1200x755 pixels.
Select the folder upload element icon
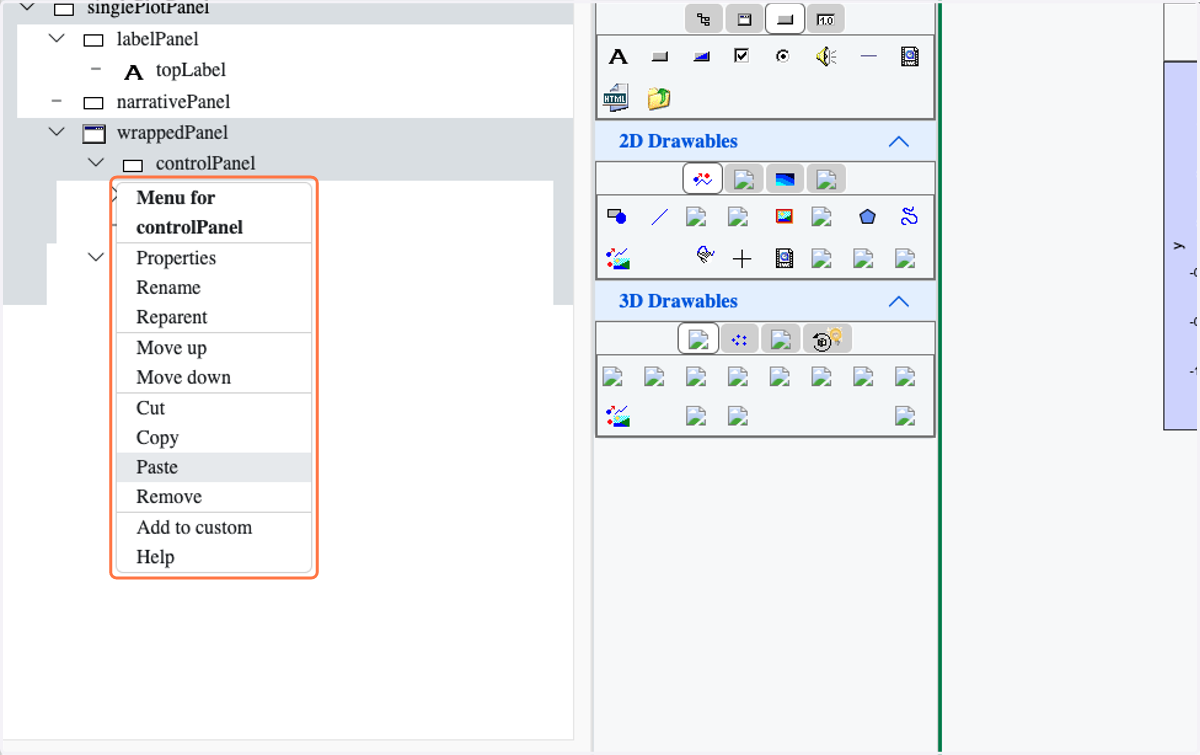[x=658, y=98]
